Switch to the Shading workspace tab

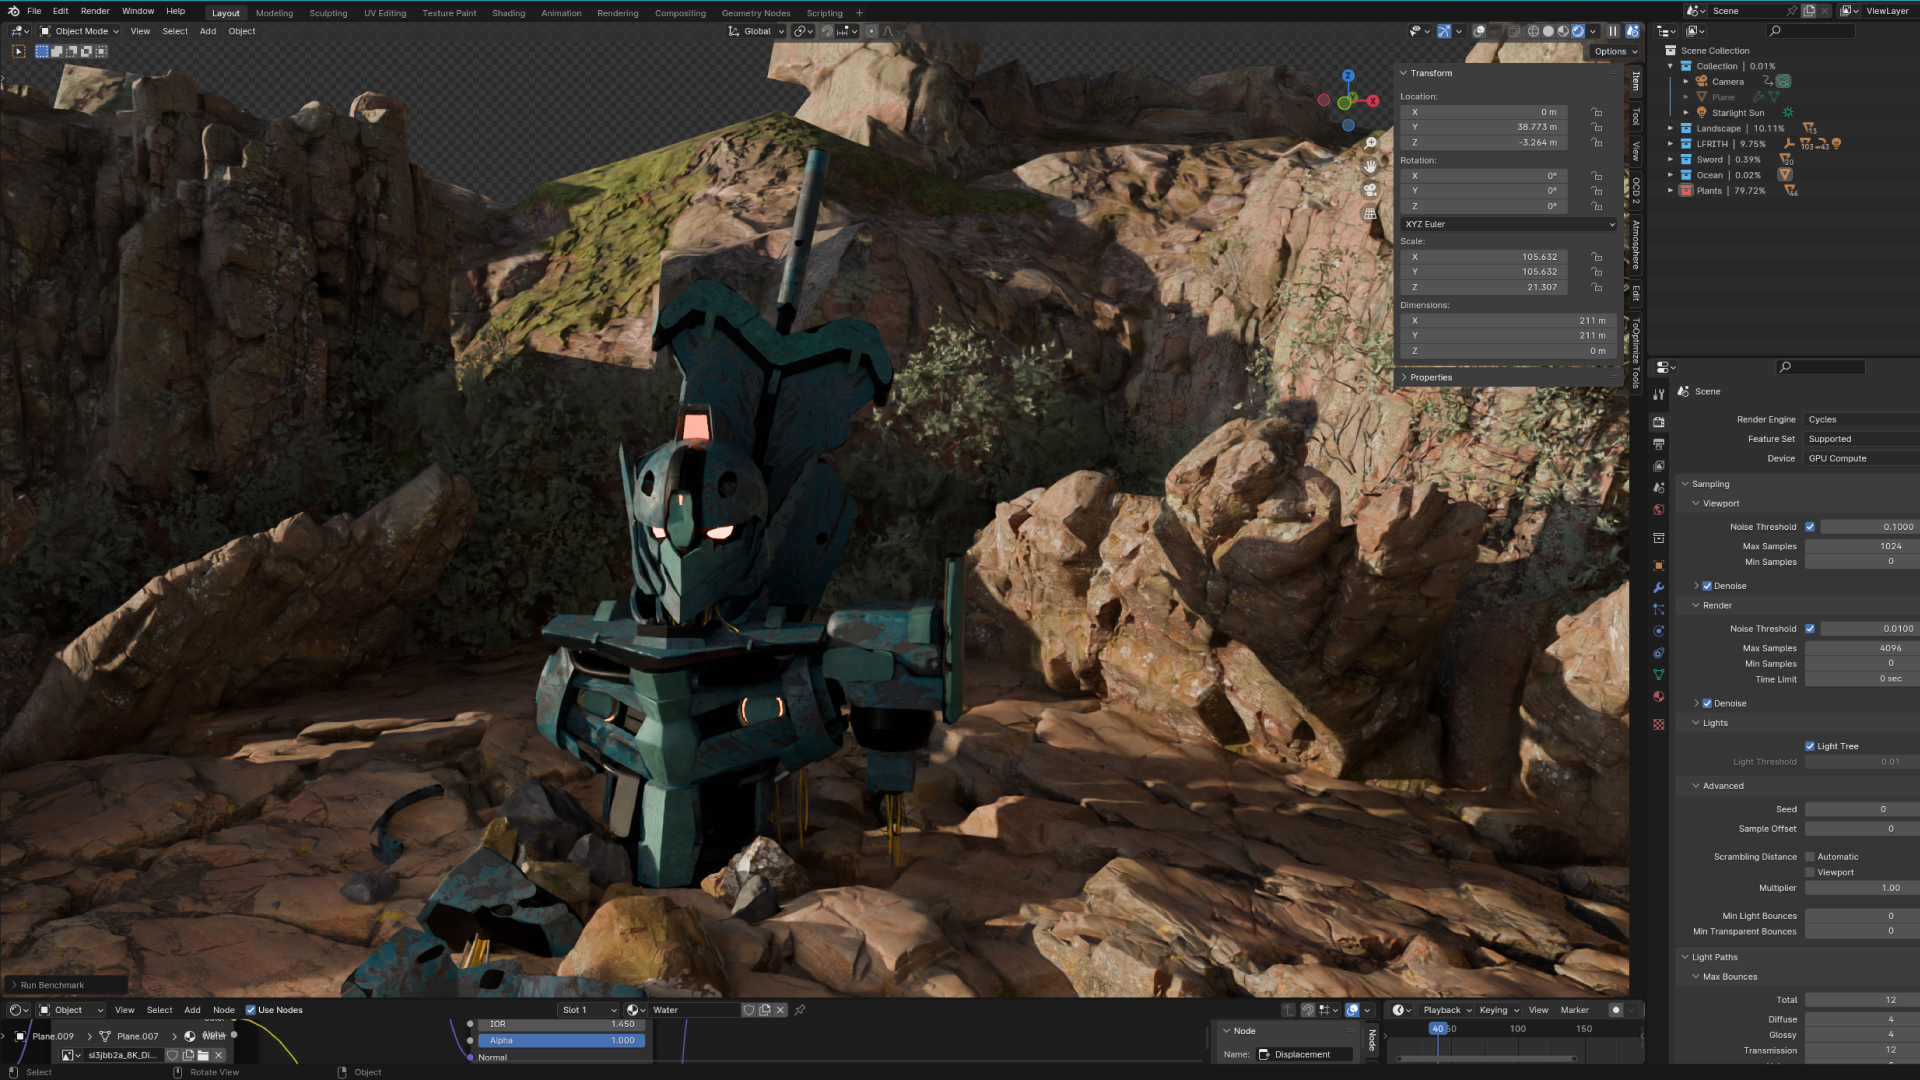coord(508,13)
